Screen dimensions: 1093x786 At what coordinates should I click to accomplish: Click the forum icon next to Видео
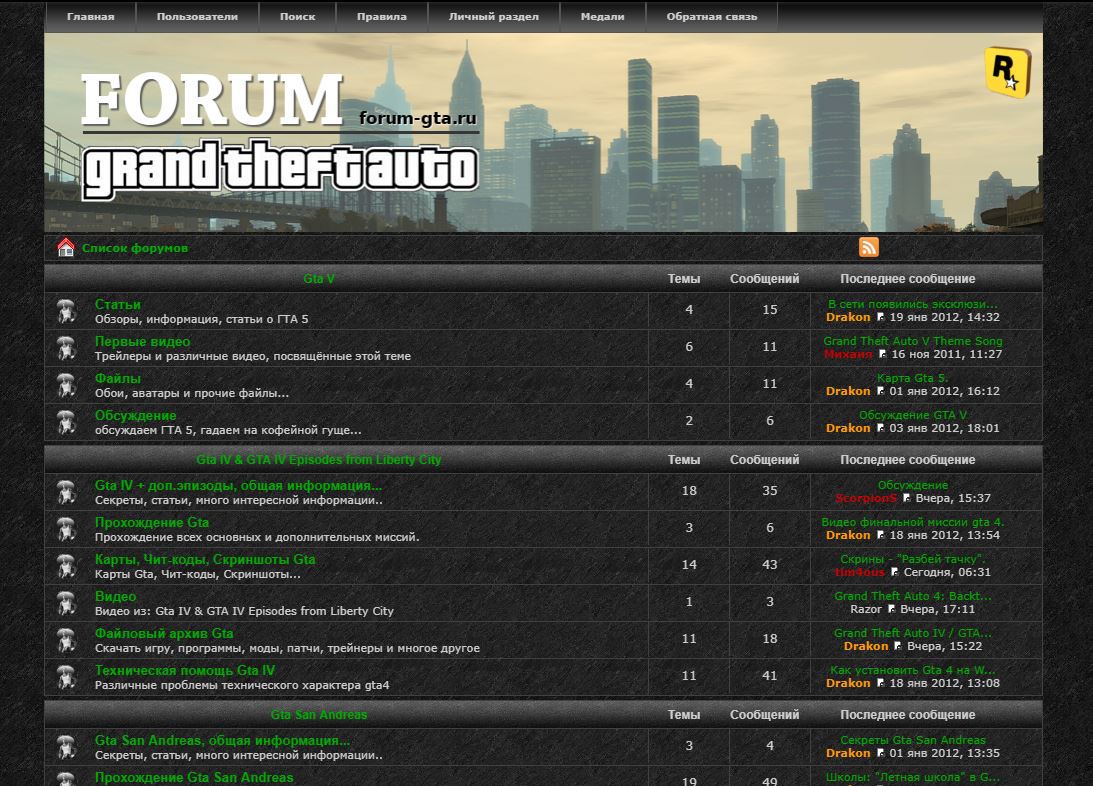pos(67,603)
